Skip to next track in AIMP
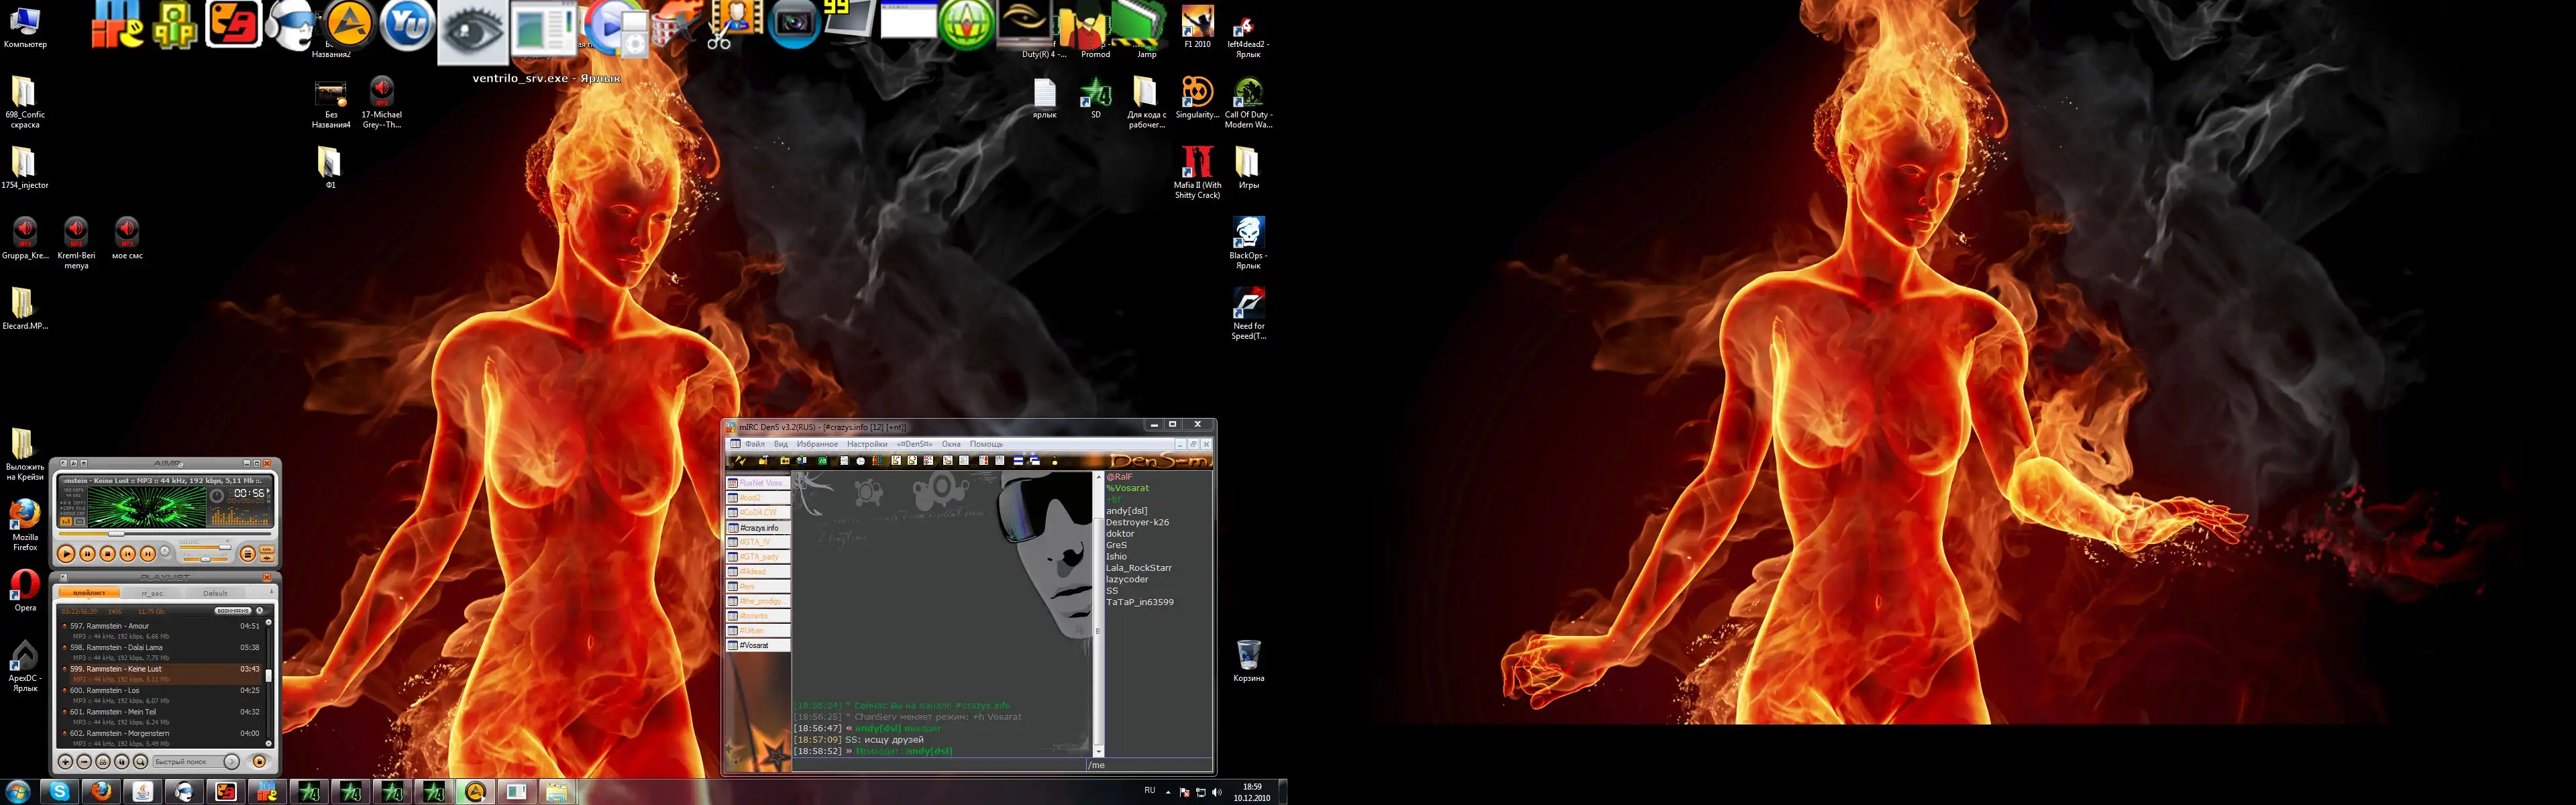This screenshot has width=2576, height=805. pyautogui.click(x=148, y=553)
